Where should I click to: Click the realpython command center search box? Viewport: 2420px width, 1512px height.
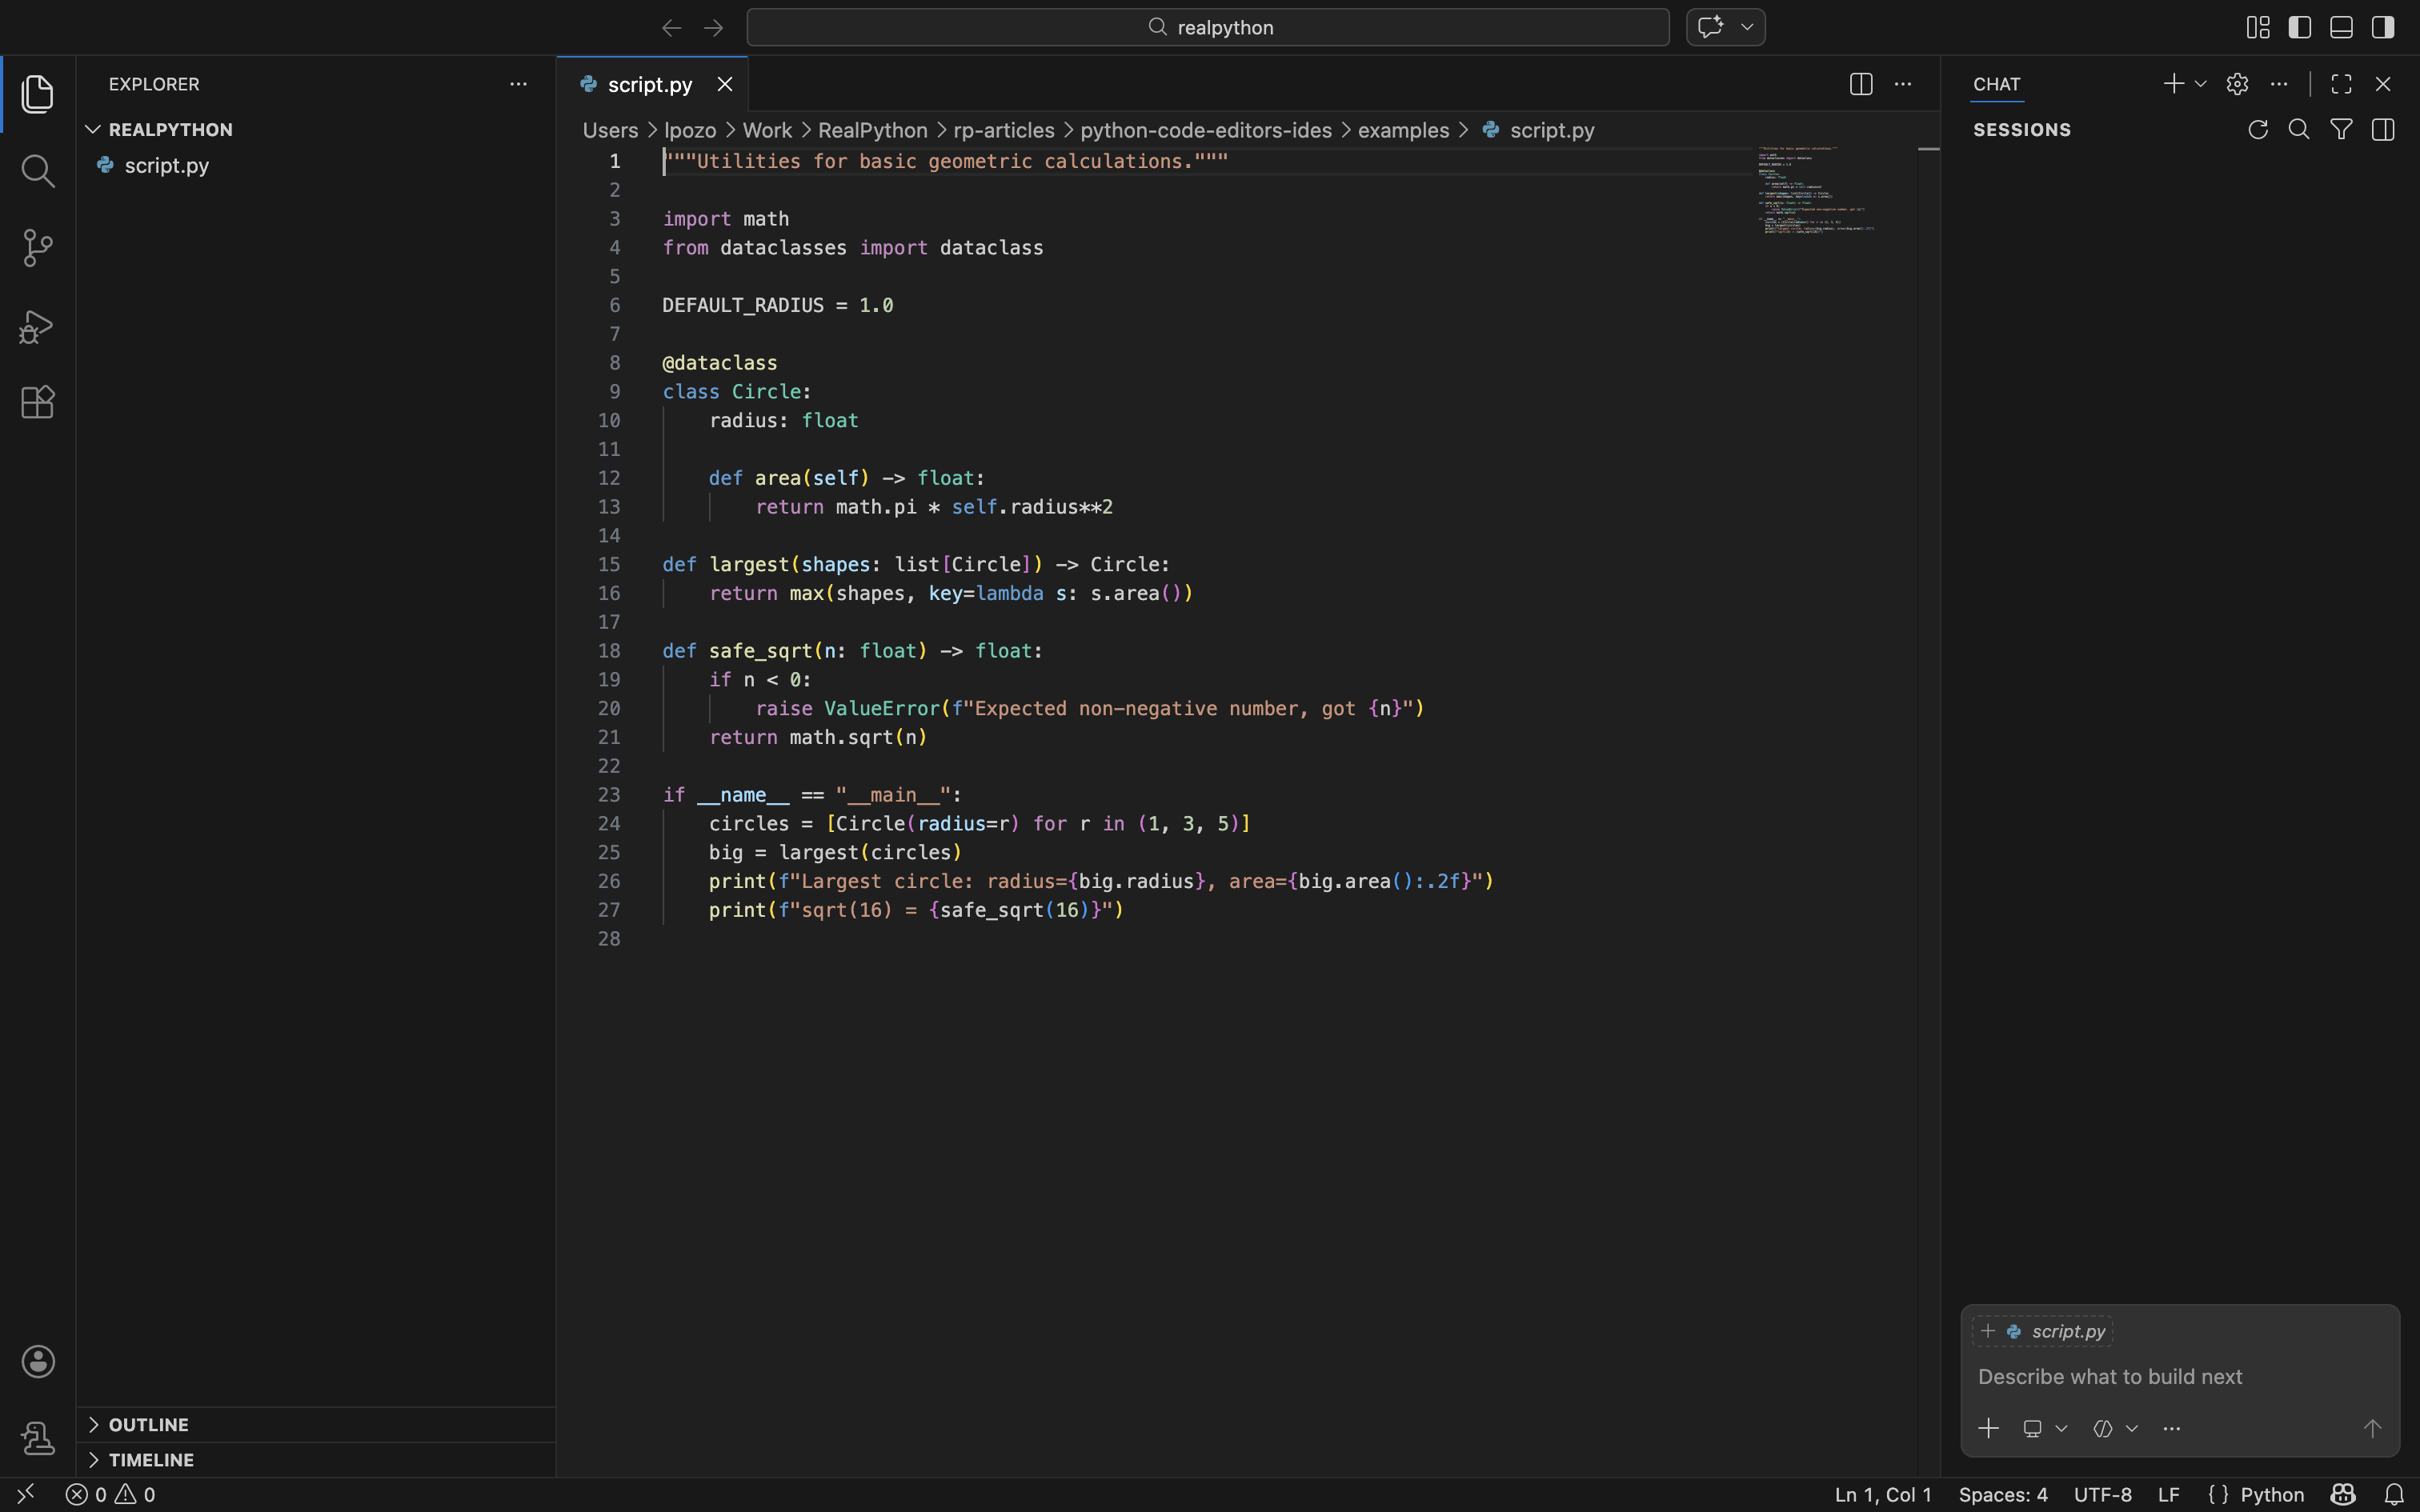(x=1208, y=27)
